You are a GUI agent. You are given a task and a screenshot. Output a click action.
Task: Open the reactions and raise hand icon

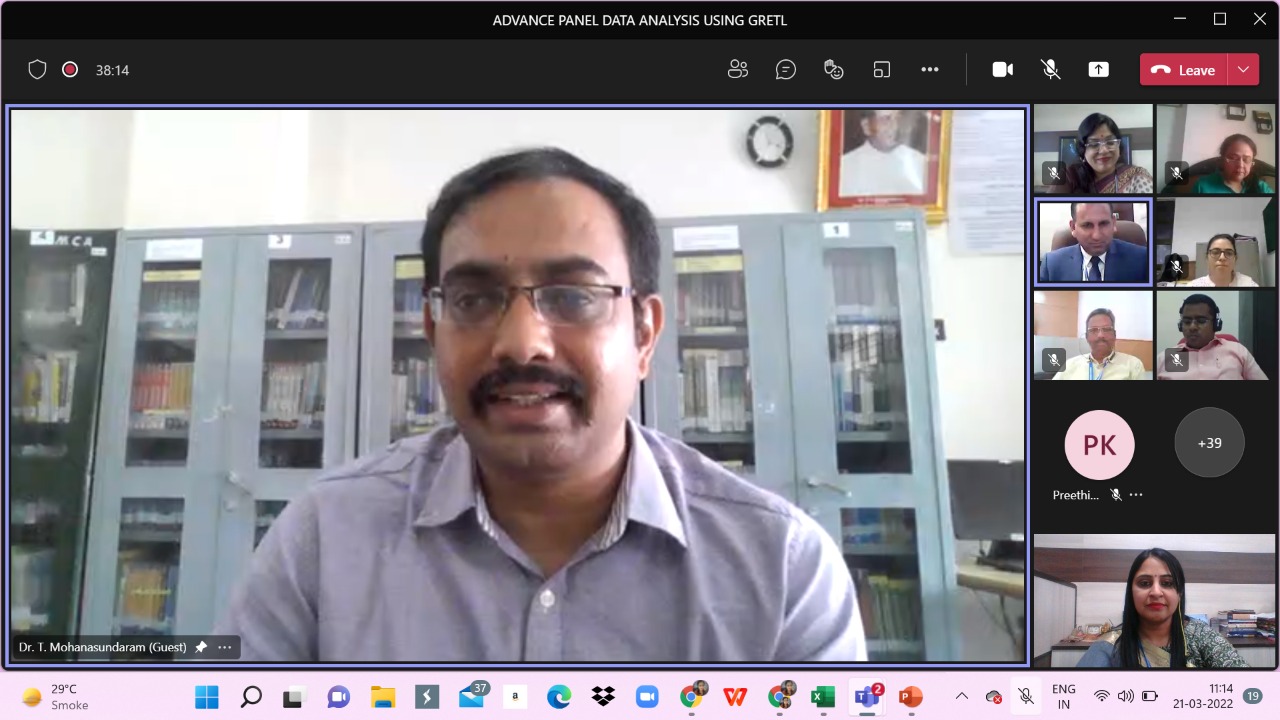(x=834, y=69)
